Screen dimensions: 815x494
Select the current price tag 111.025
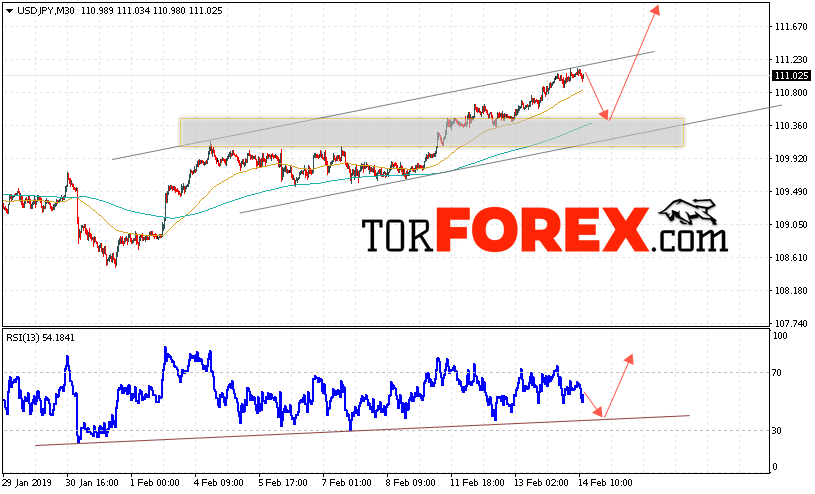click(x=792, y=75)
